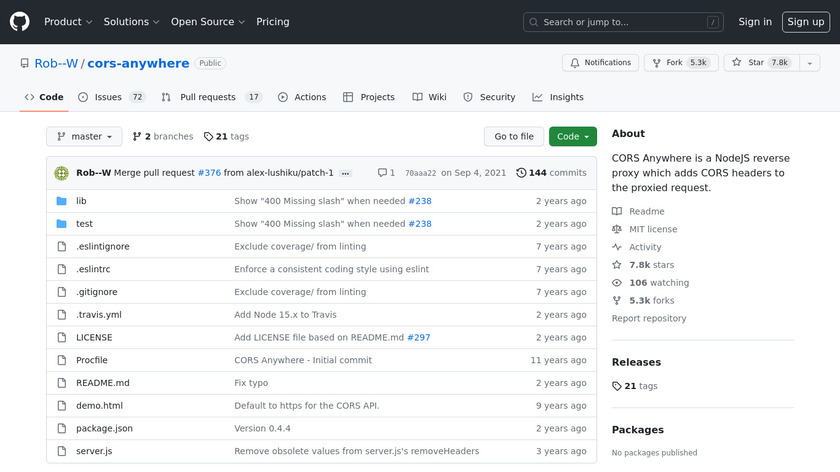Click the Sign in link
Screen dimensions: 840x472
(755, 22)
